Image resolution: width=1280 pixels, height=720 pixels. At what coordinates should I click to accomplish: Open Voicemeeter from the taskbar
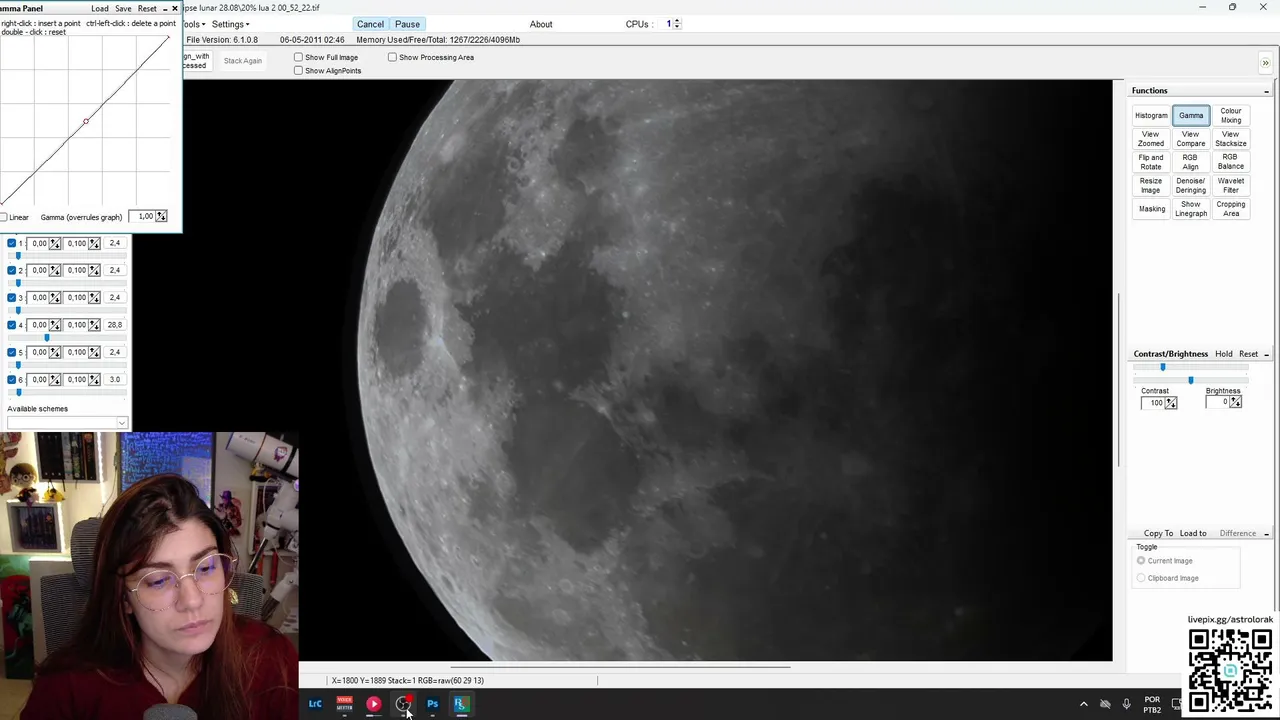(344, 704)
